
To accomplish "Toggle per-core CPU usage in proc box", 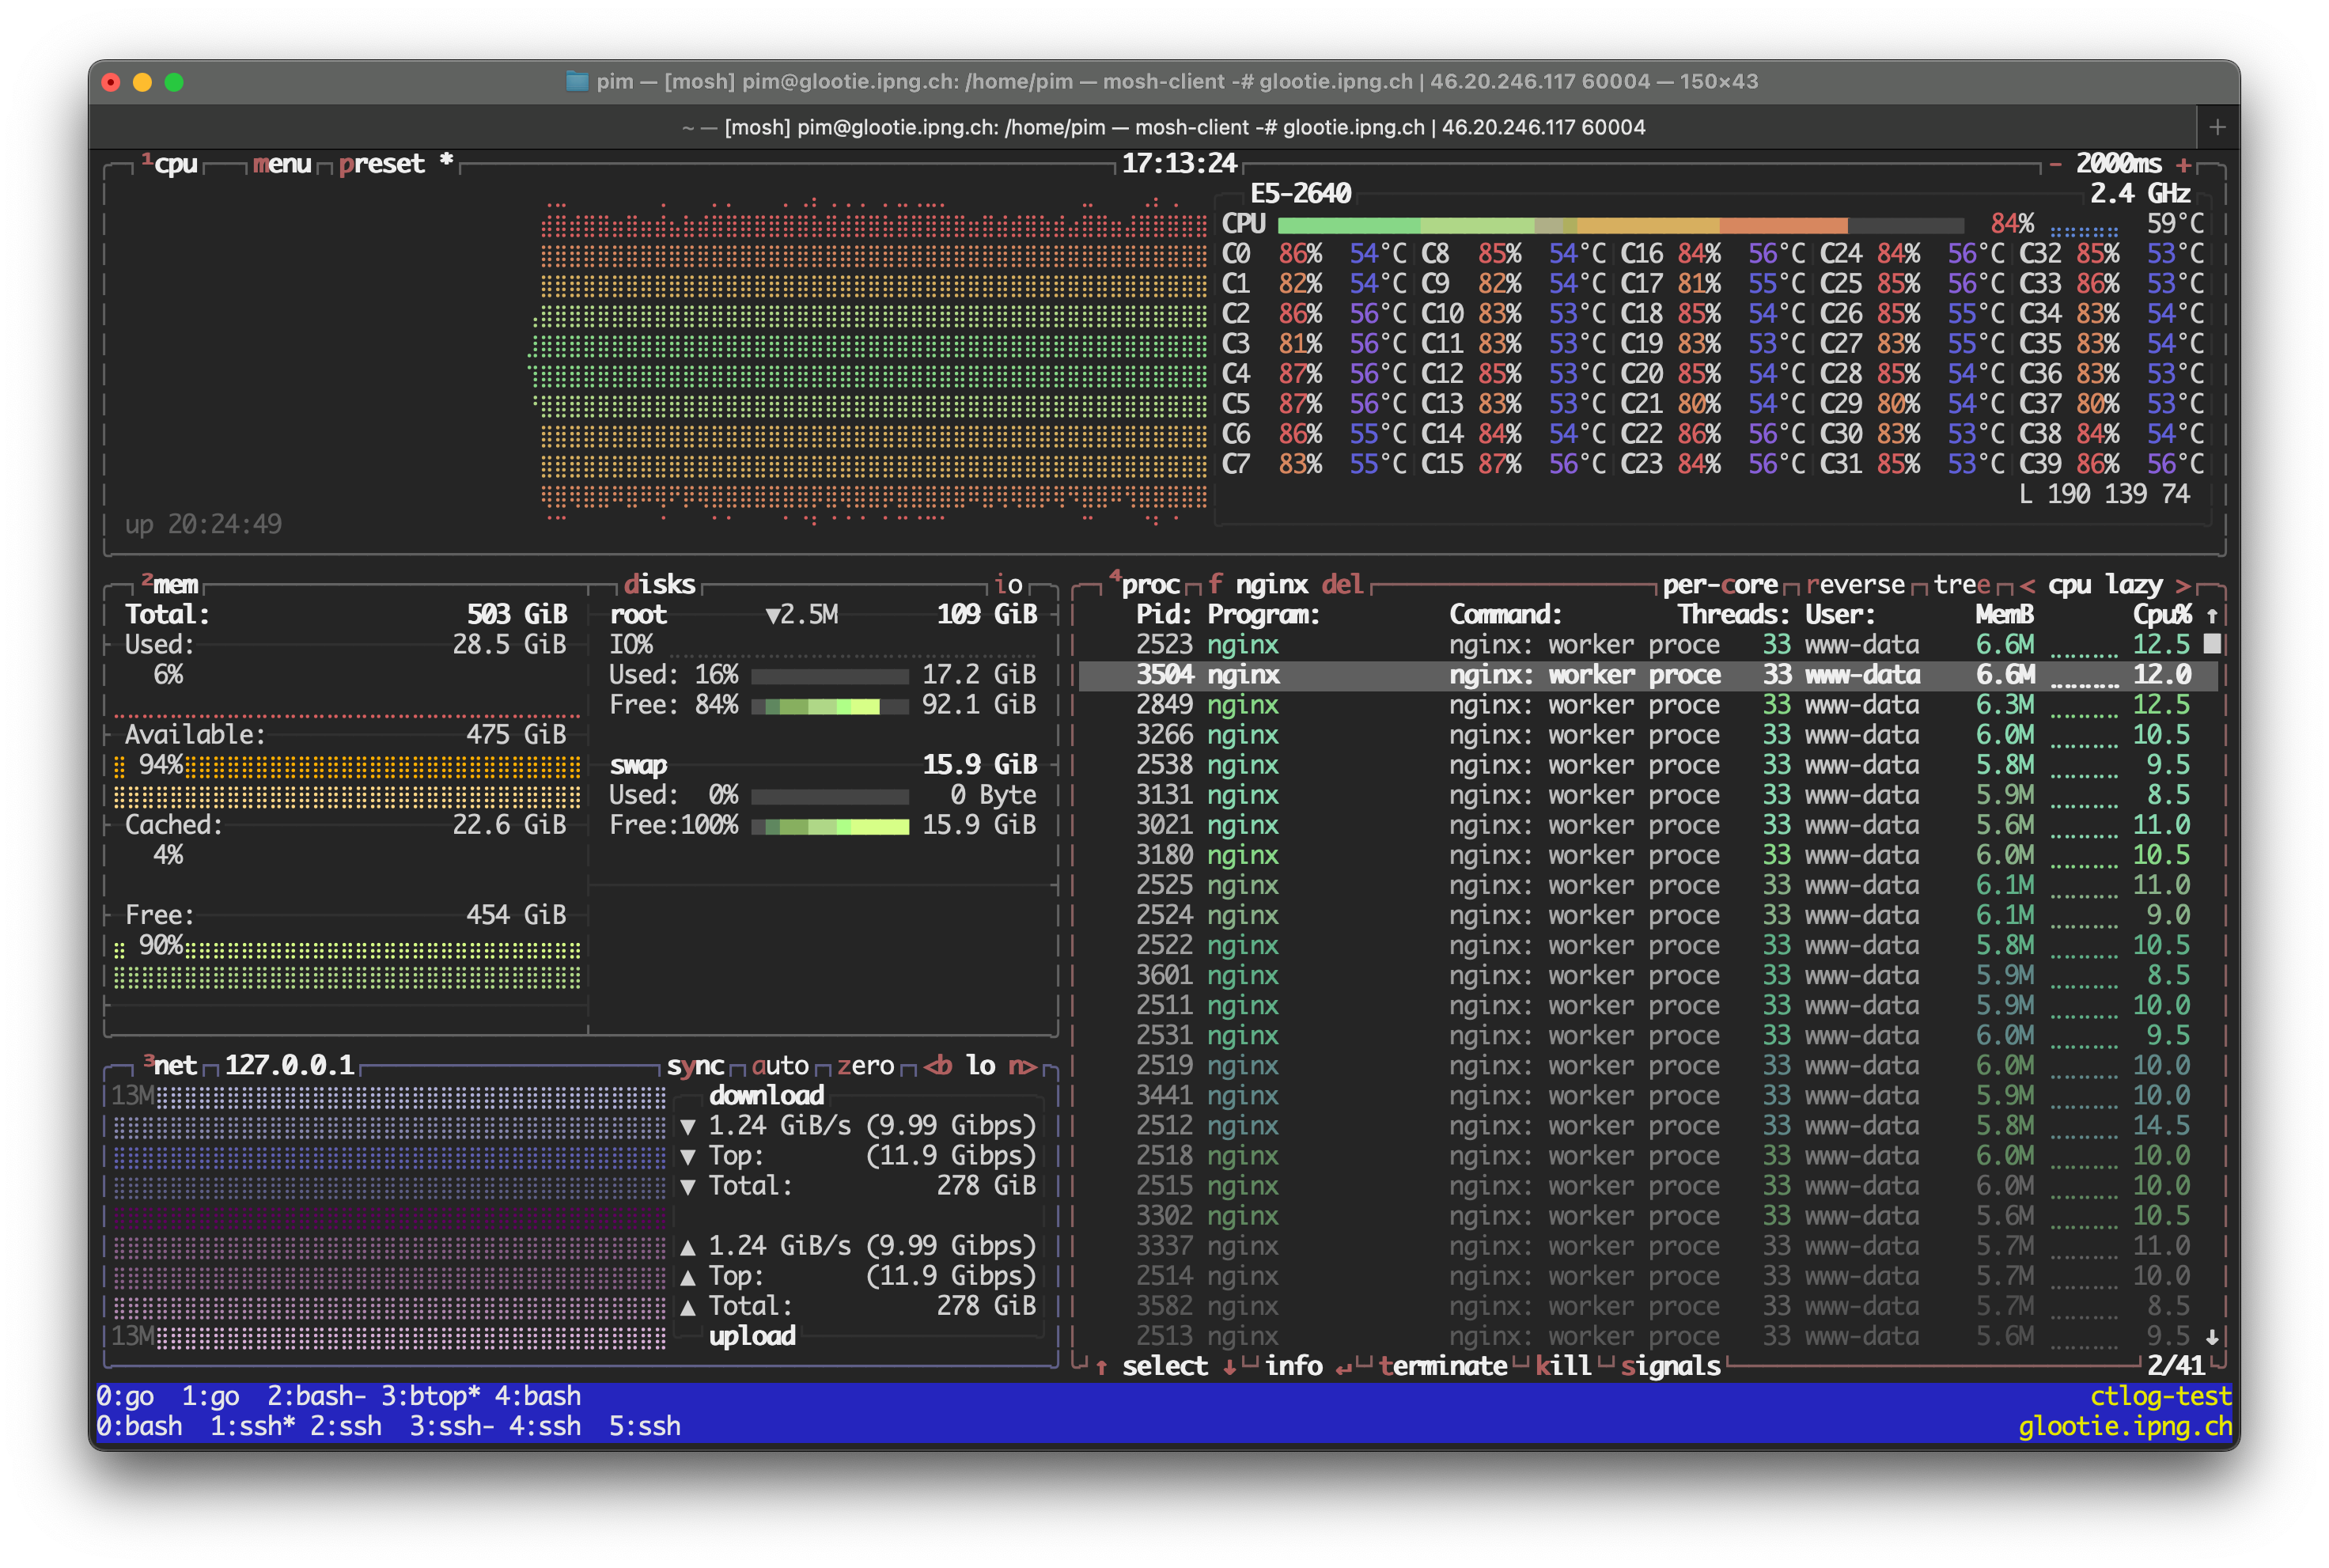I will (1719, 585).
